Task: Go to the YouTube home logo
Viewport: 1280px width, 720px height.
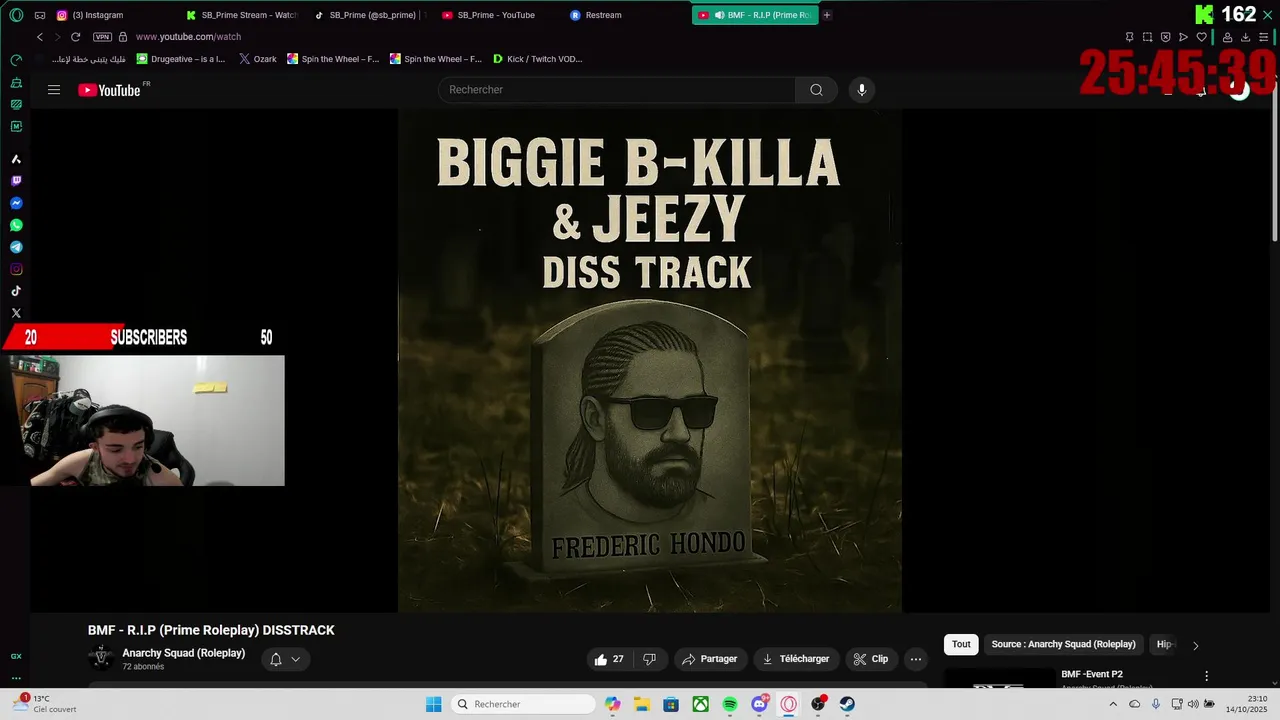Action: pos(110,90)
